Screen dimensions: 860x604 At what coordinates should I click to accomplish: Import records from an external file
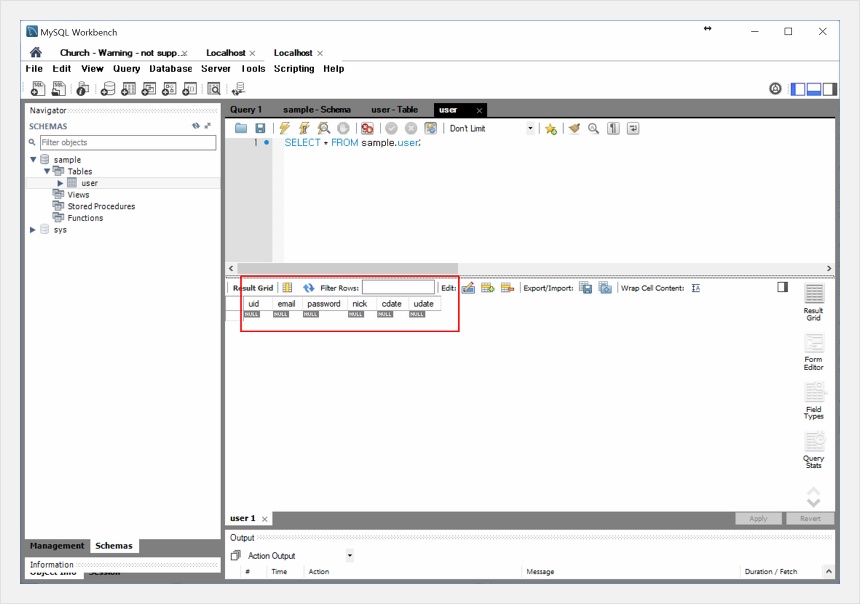pyautogui.click(x=606, y=288)
